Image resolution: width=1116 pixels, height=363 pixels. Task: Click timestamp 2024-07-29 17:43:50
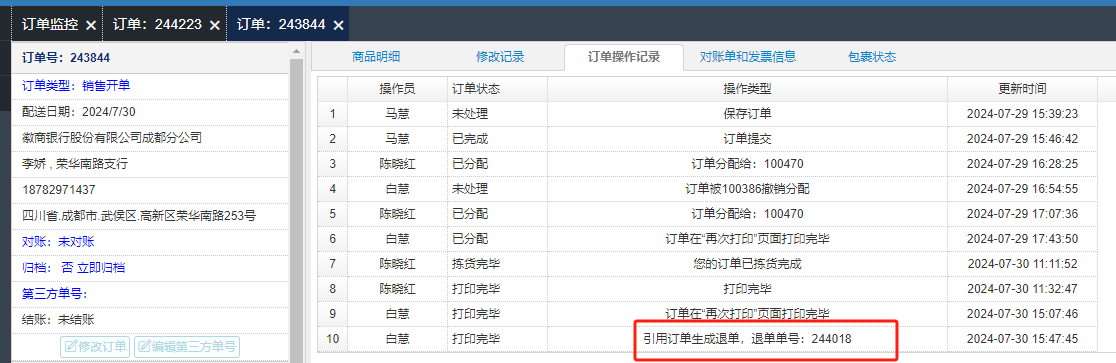point(1022,238)
